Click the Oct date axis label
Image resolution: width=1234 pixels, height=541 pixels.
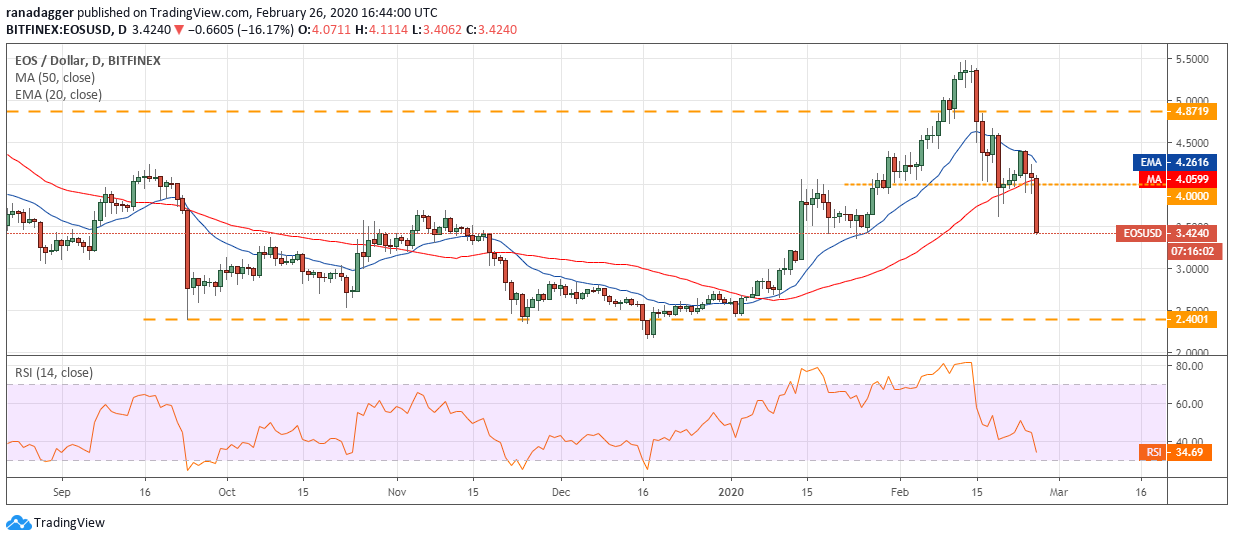[226, 492]
